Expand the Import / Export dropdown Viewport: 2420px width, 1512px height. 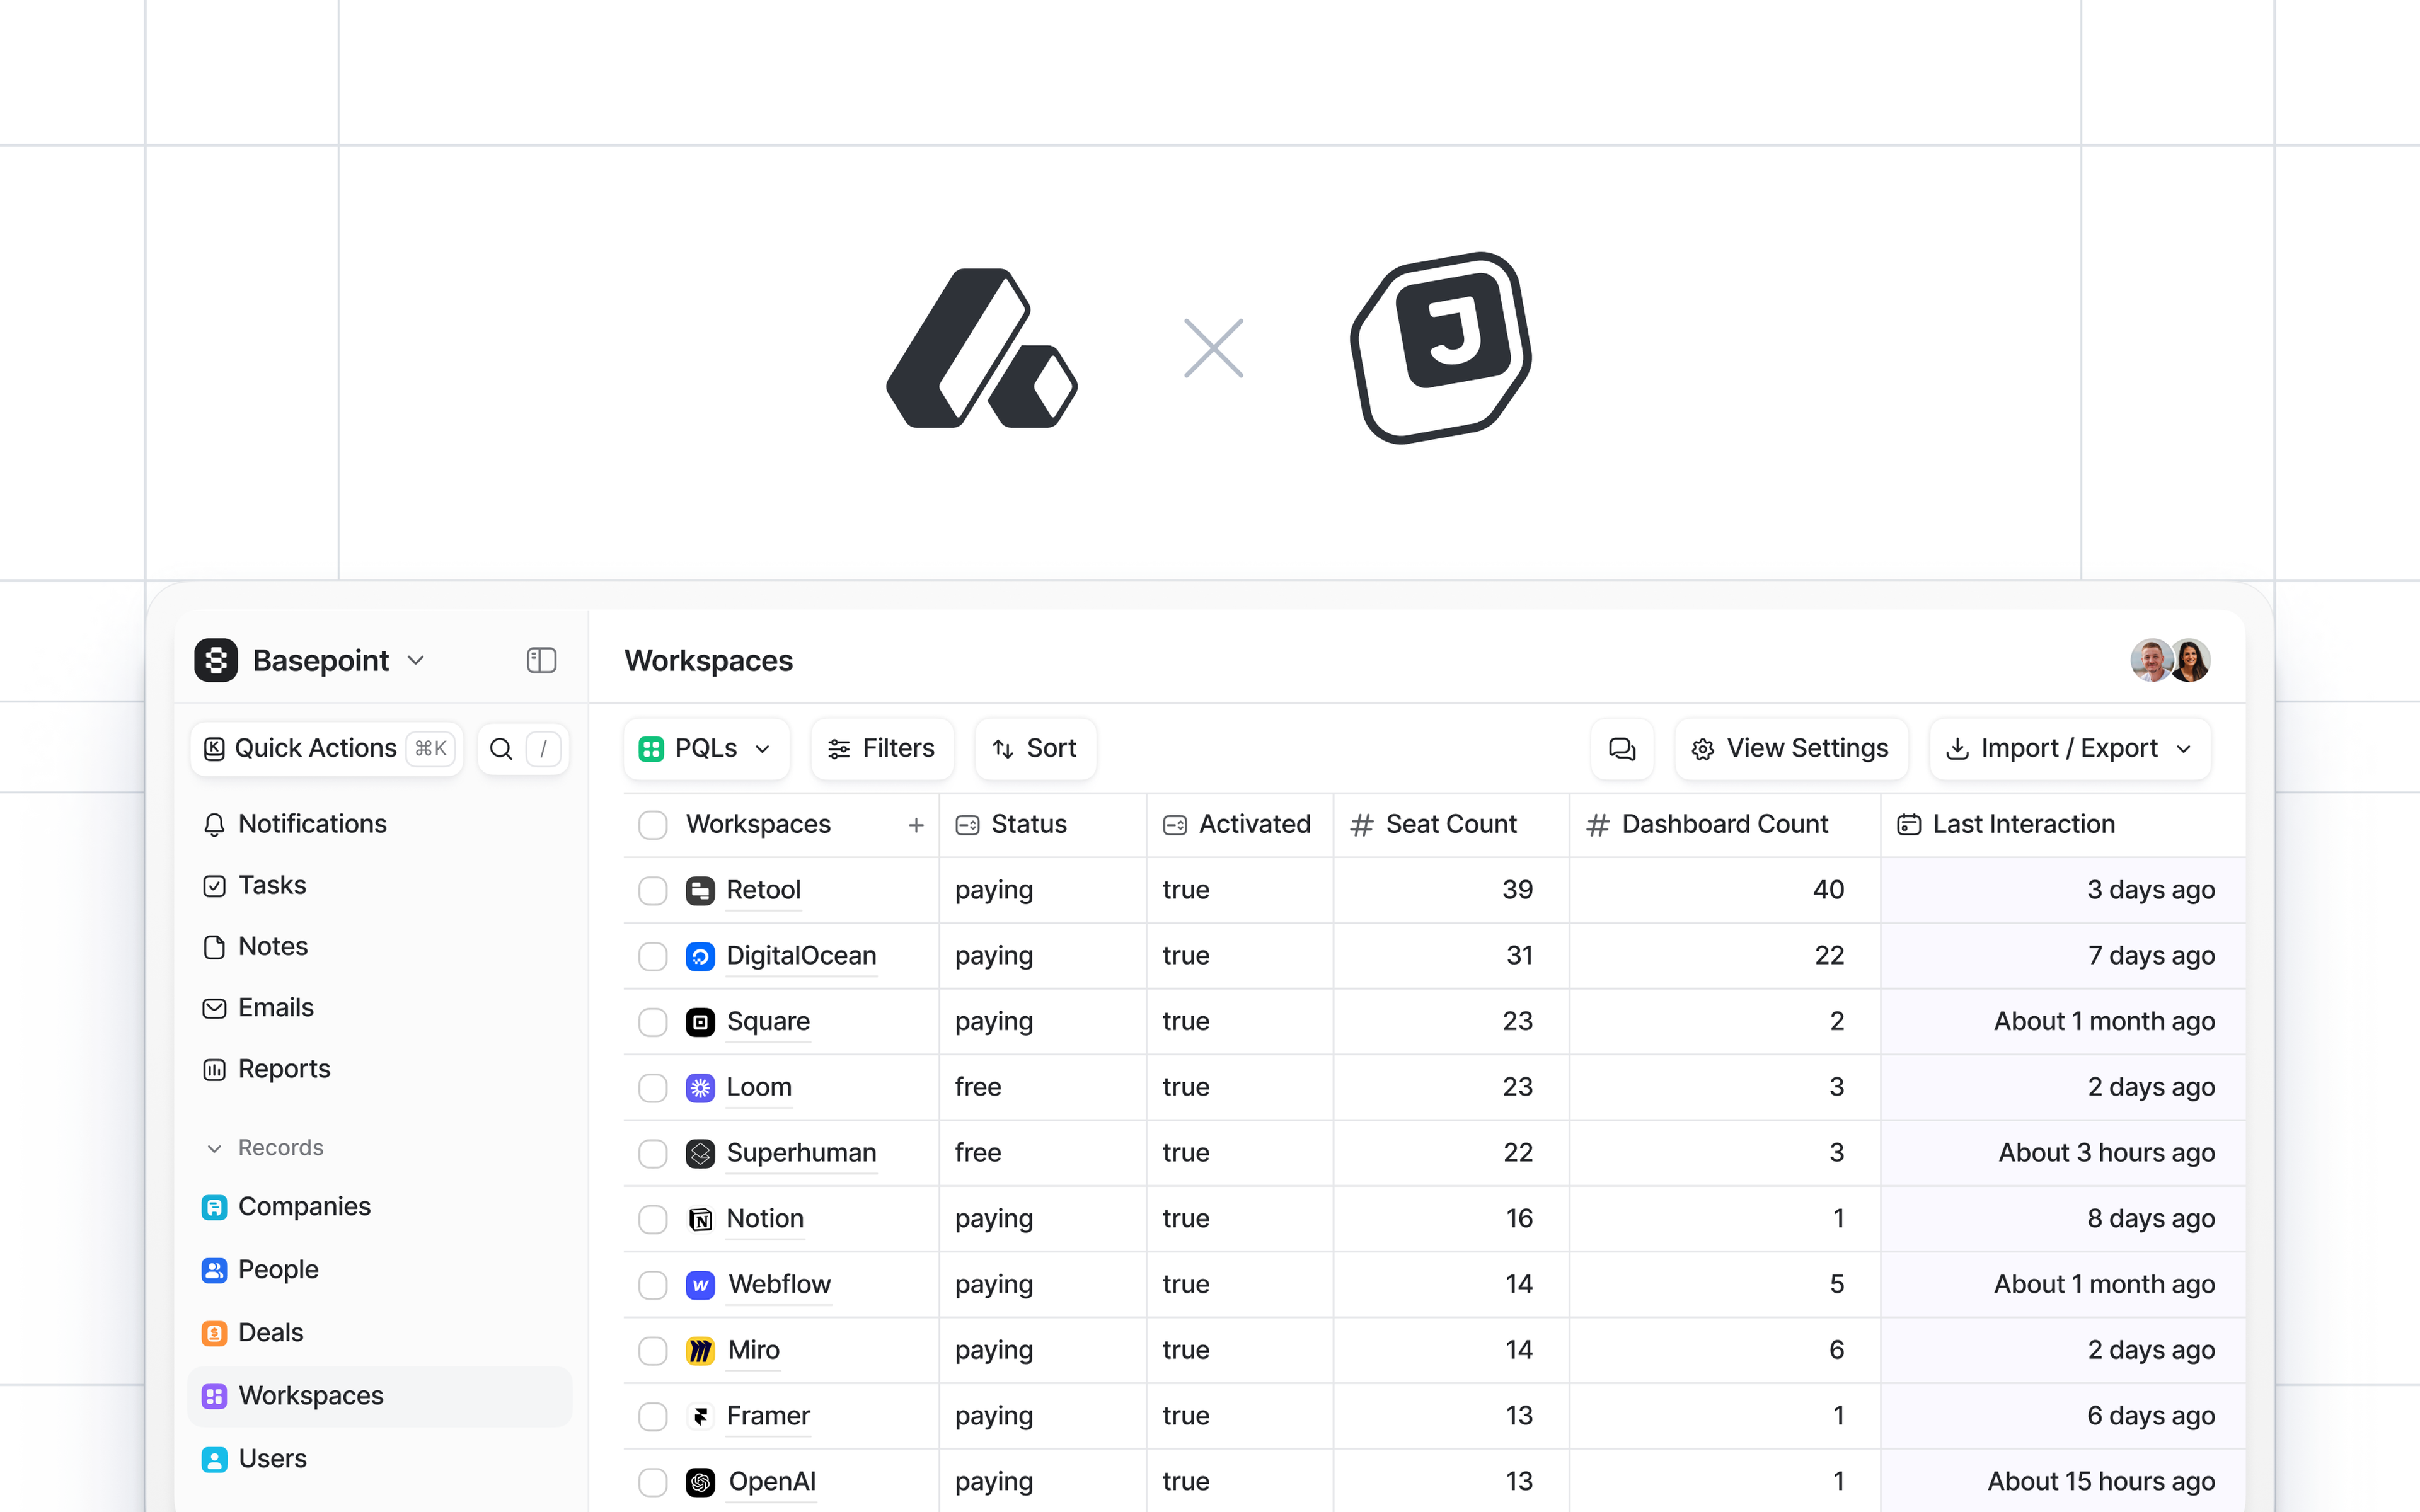coord(2068,748)
